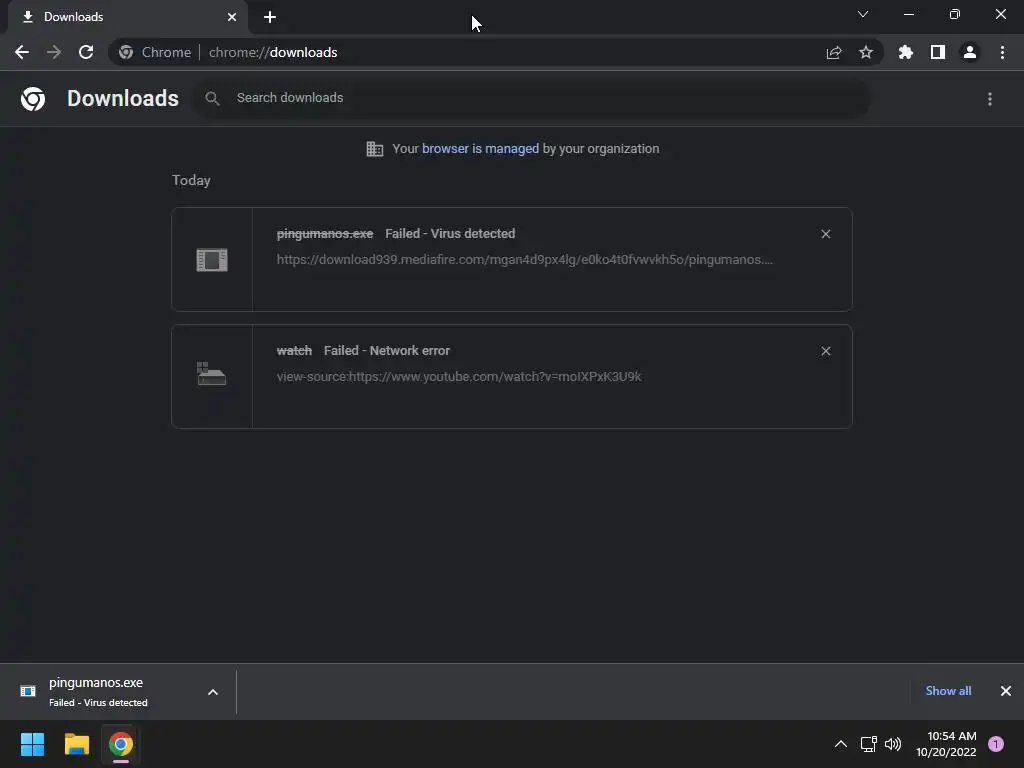Open the clock and calendar
The height and width of the screenshot is (768, 1024).
(x=946, y=744)
